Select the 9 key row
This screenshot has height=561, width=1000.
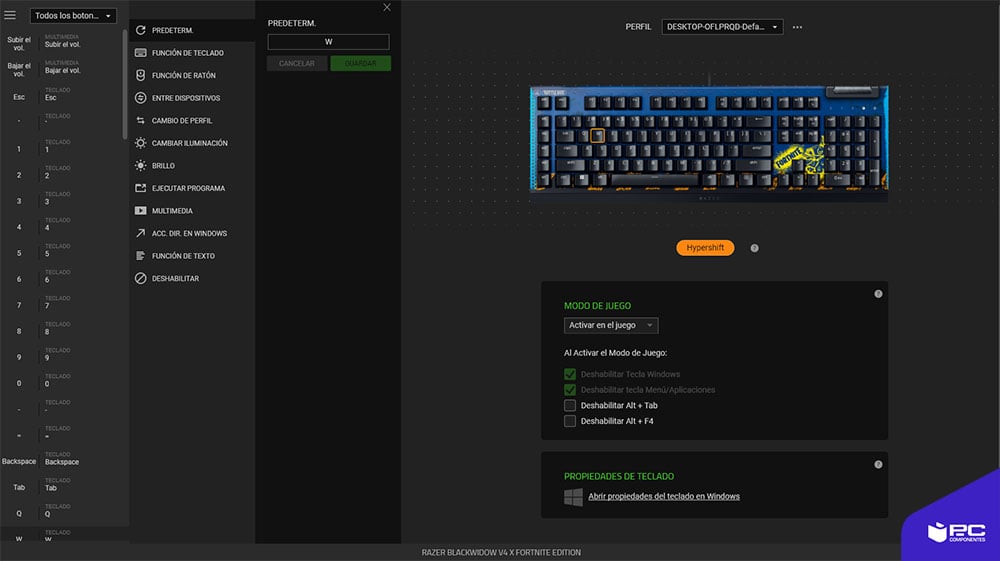click(61, 356)
